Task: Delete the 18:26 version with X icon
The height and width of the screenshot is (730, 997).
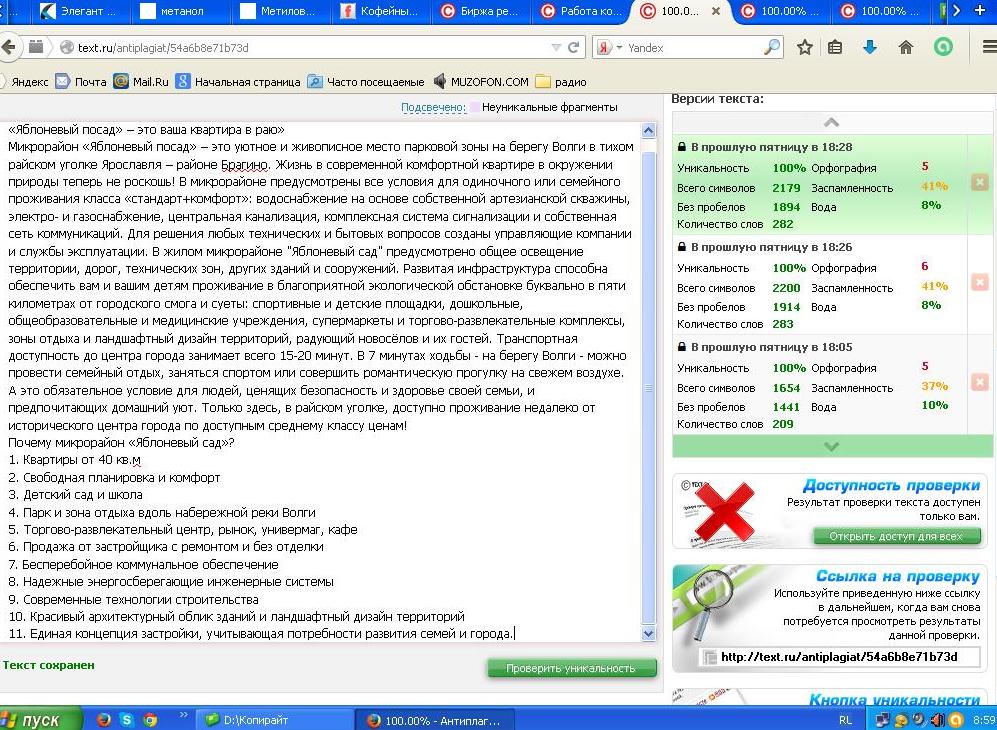Action: (x=980, y=282)
